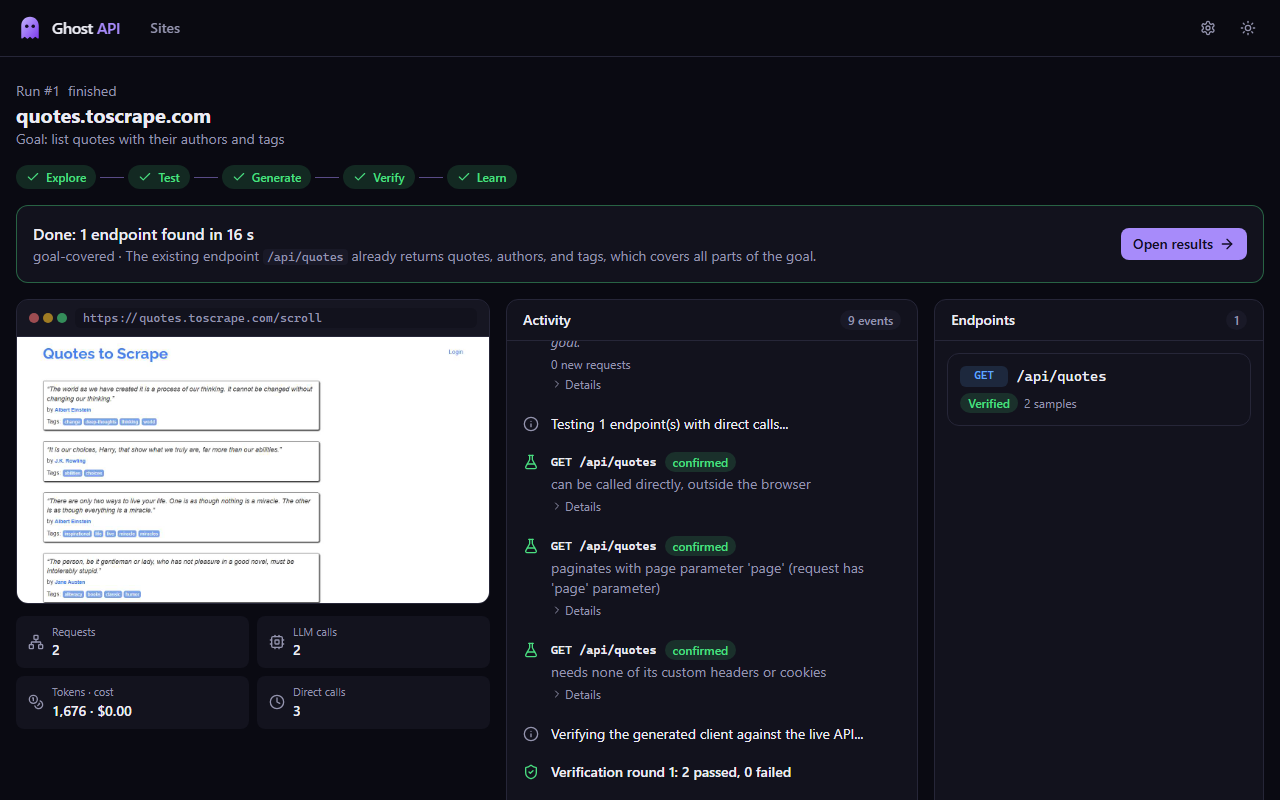Click the '2 samples' text on endpoint card

click(x=1050, y=404)
